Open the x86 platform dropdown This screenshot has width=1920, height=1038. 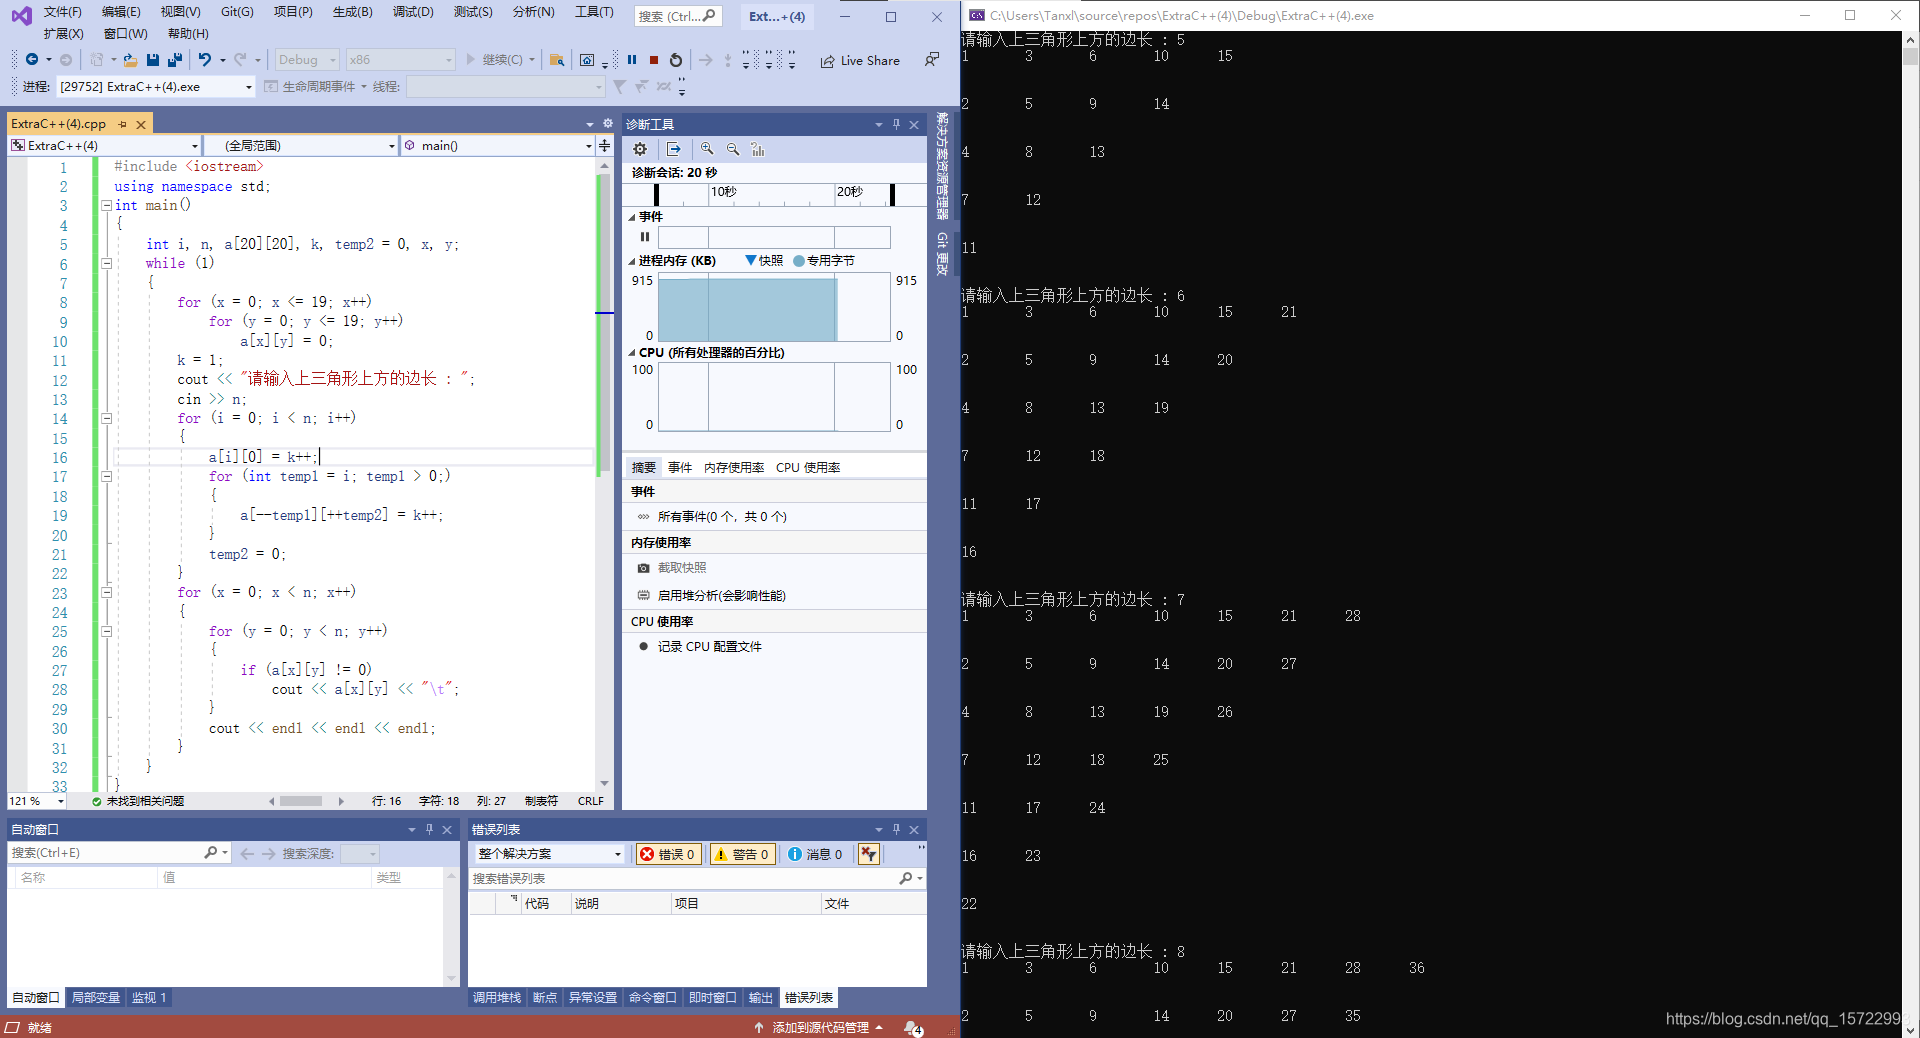[x=400, y=60]
